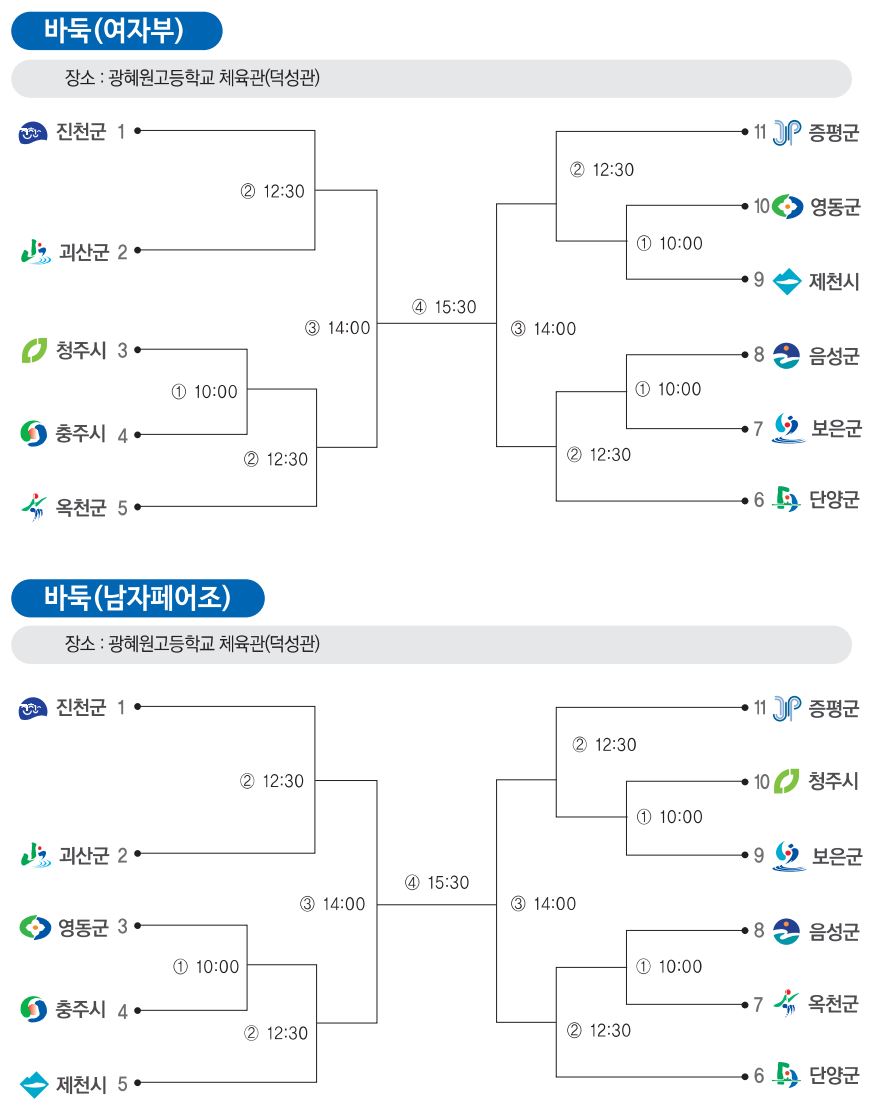The image size is (878, 1116).
Task: Click the 보은군 logo at seed 9
Action: [787, 856]
